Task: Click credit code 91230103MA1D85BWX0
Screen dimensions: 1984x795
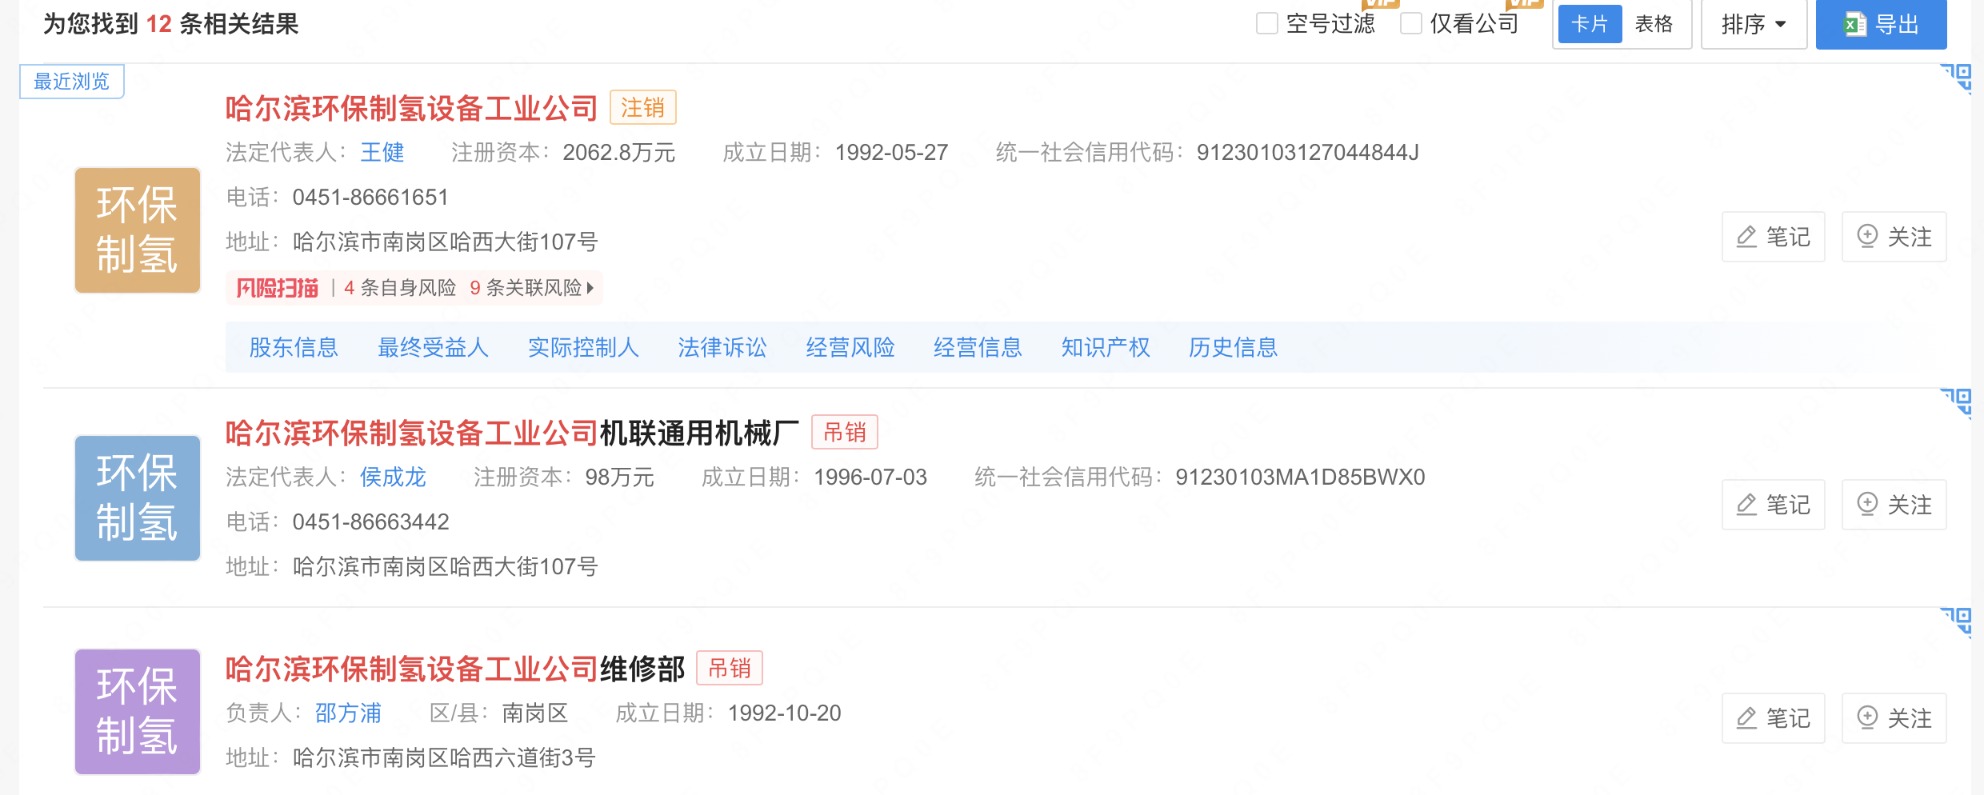Action: [x=1300, y=477]
